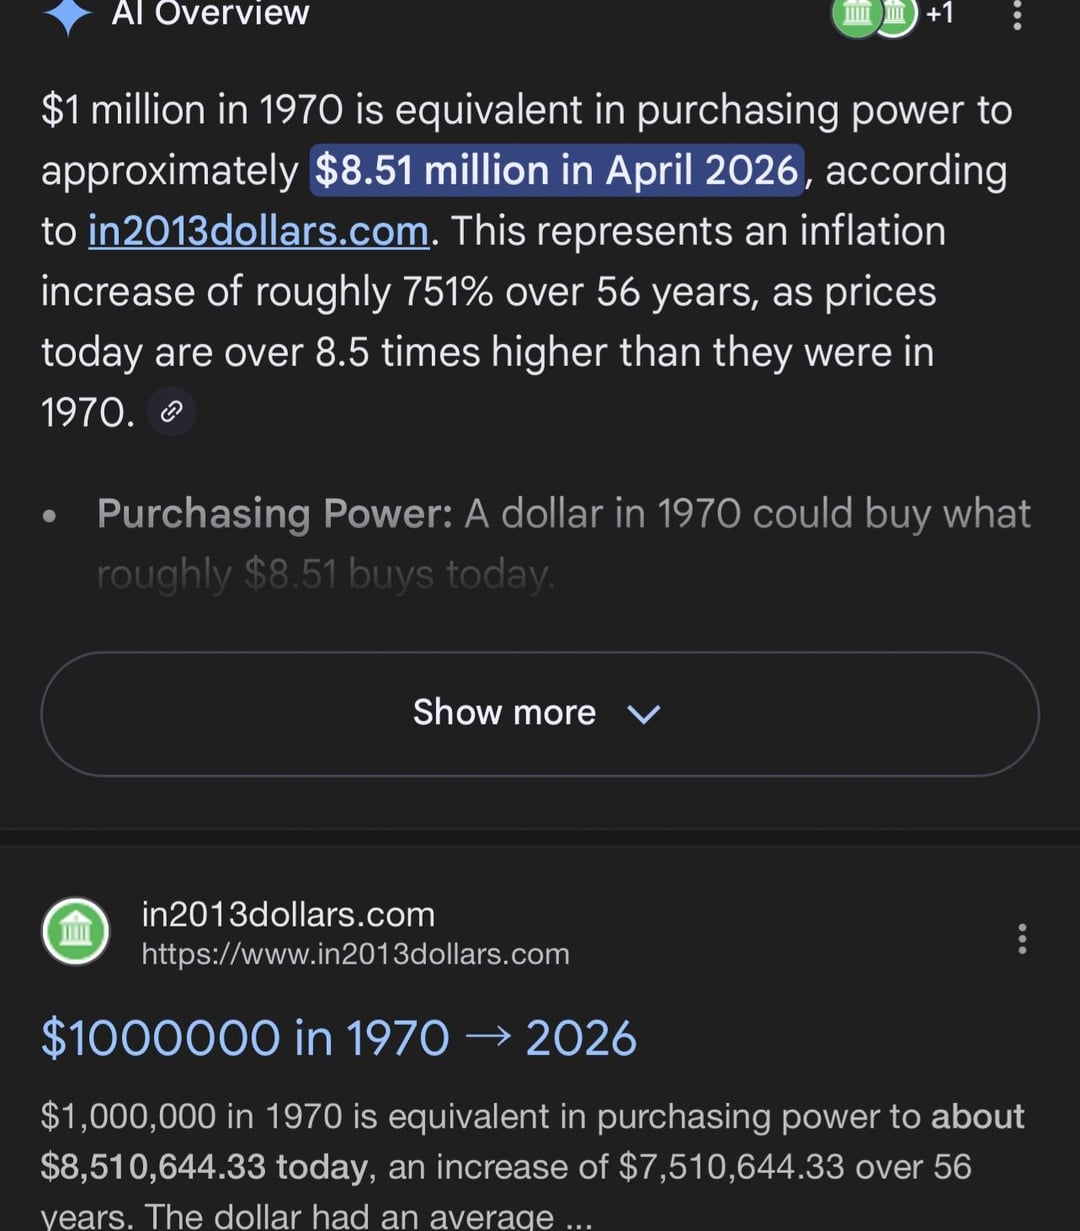The image size is (1080, 1231).
Task: Tap the AI Overview sparkle icon
Action: [68, 14]
